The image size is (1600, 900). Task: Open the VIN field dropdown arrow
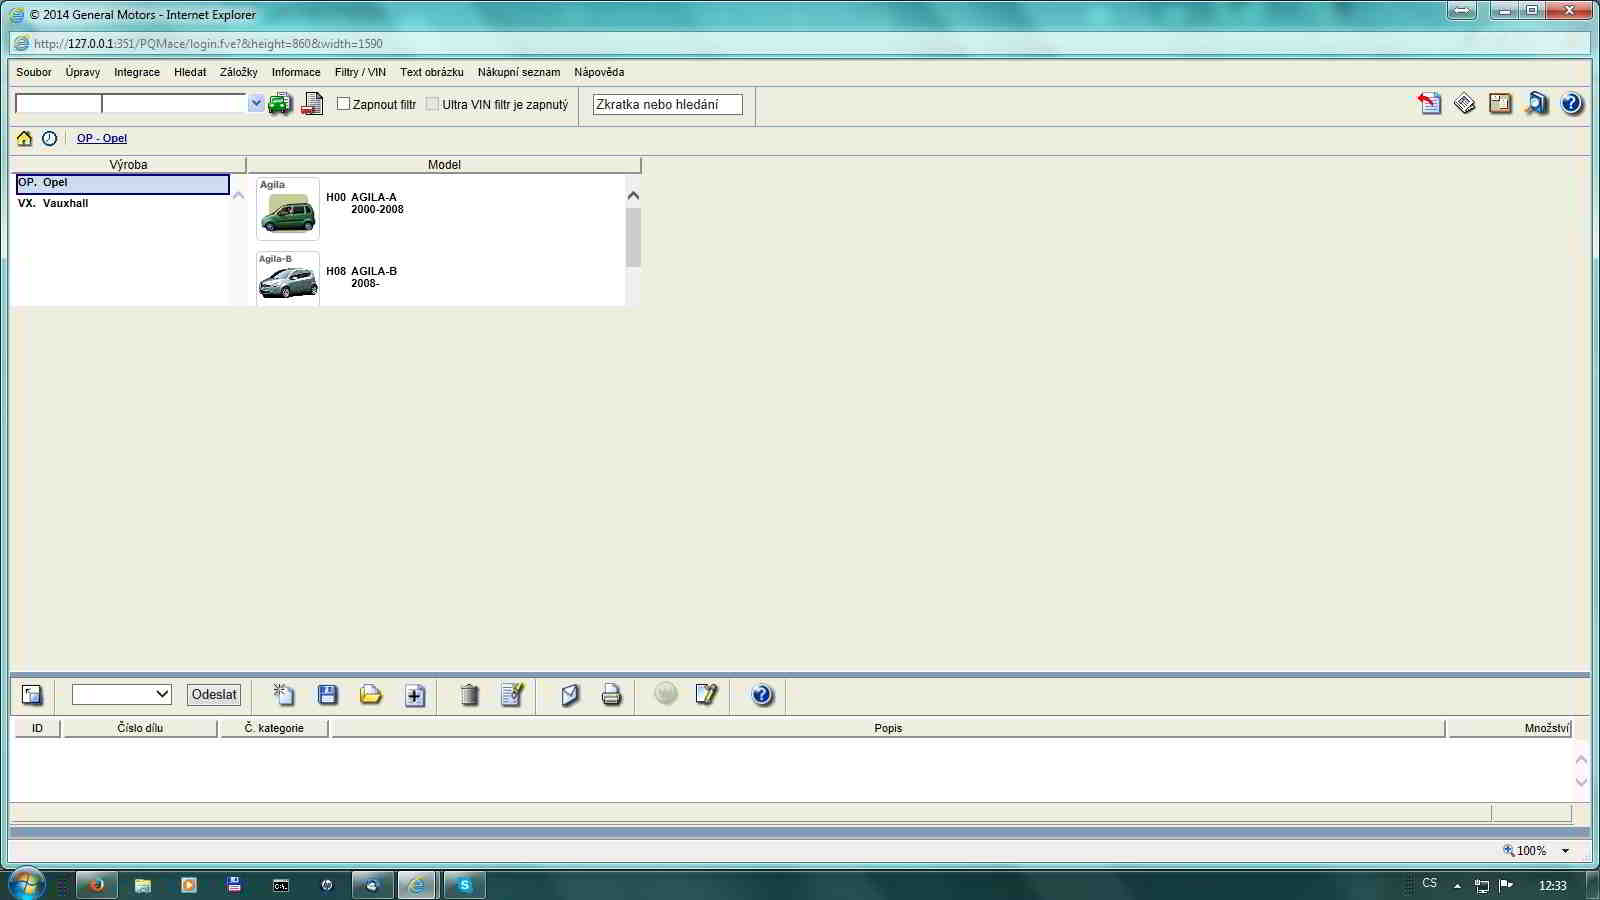pos(256,103)
